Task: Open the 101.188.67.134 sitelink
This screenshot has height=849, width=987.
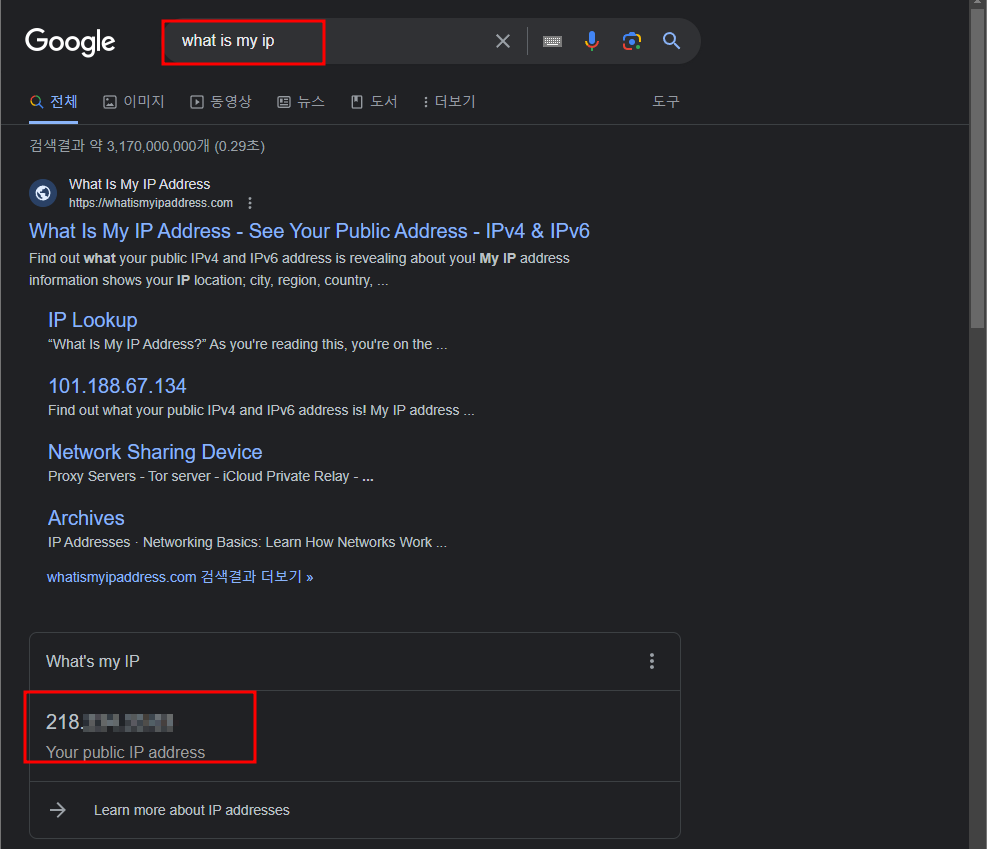Action: click(x=117, y=386)
